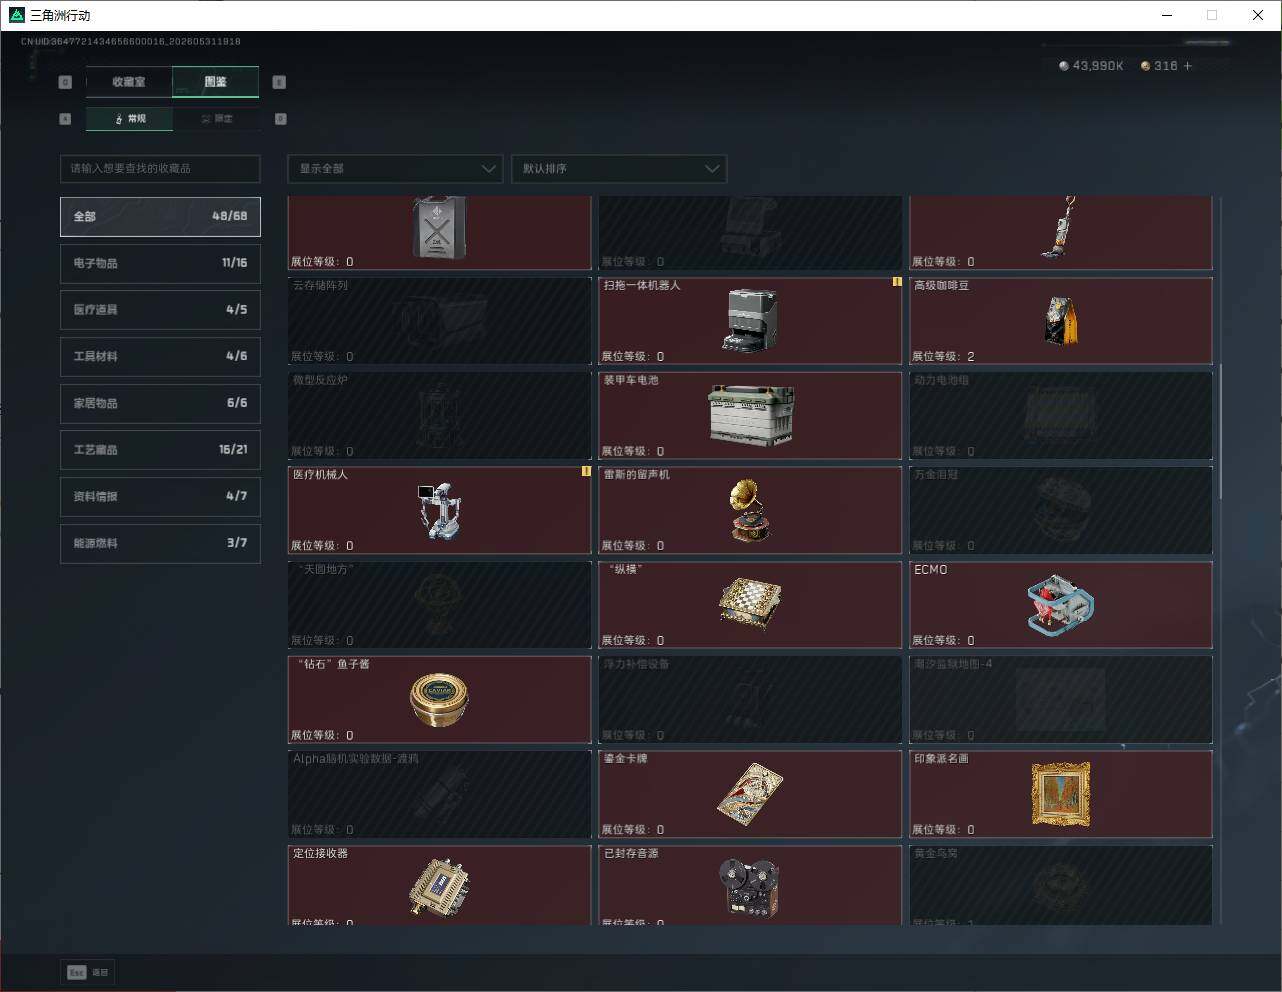Filter by 工具材料 4/6 category

160,356
